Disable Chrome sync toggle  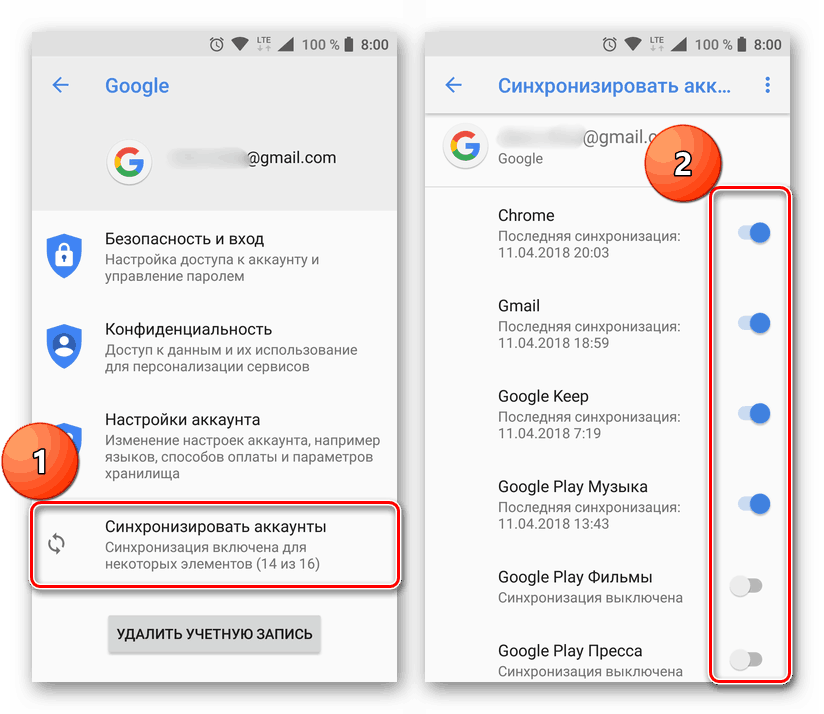[754, 233]
